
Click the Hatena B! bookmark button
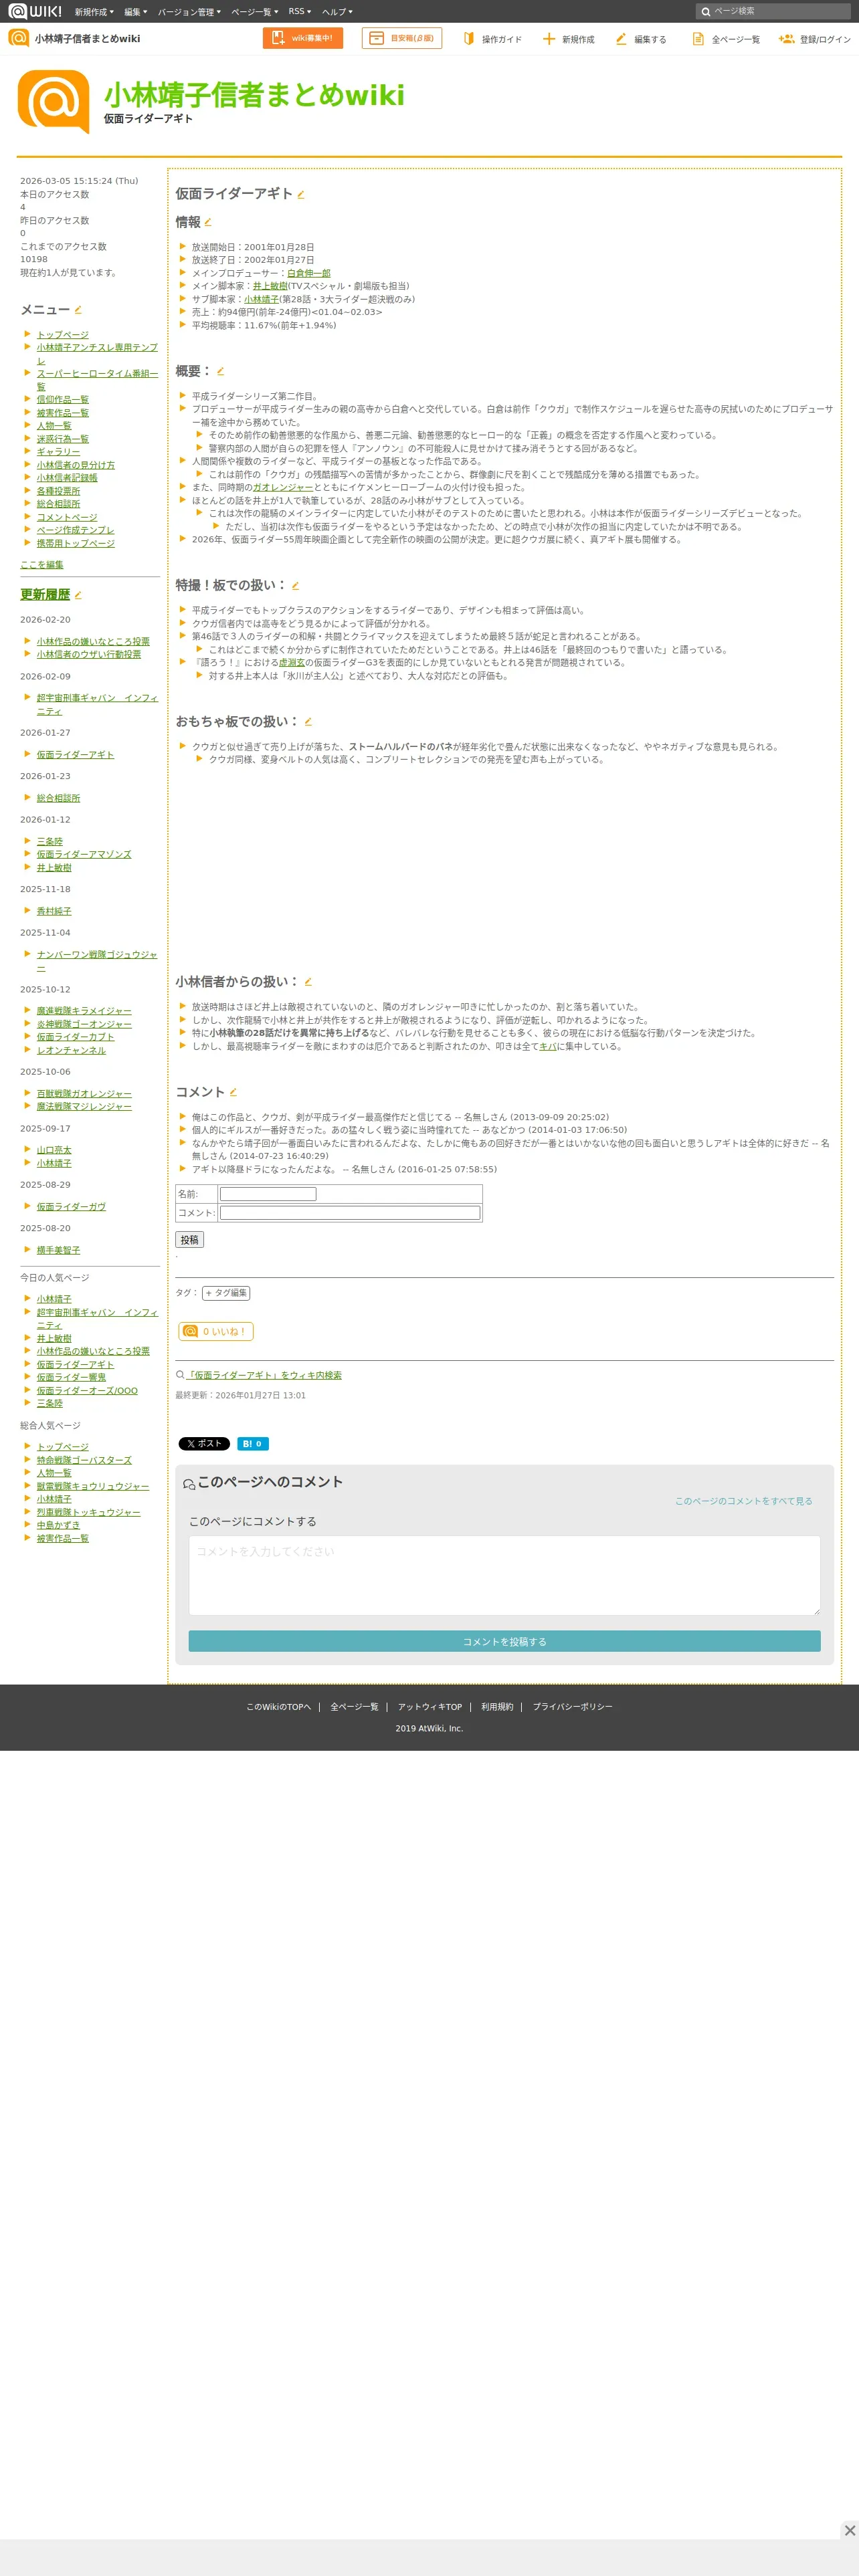click(253, 1444)
